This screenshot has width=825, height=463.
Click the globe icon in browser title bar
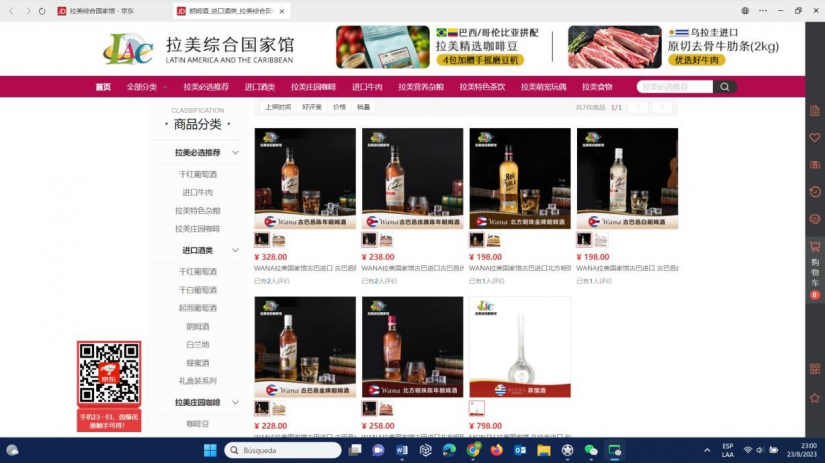click(745, 11)
